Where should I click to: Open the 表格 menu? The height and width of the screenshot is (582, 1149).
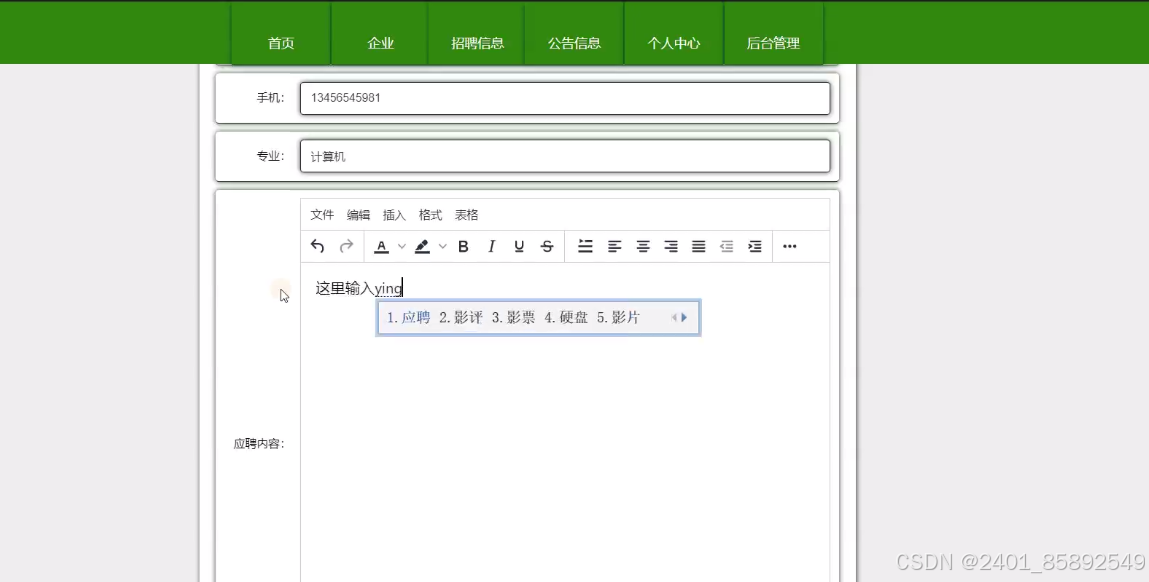pyautogui.click(x=466, y=215)
